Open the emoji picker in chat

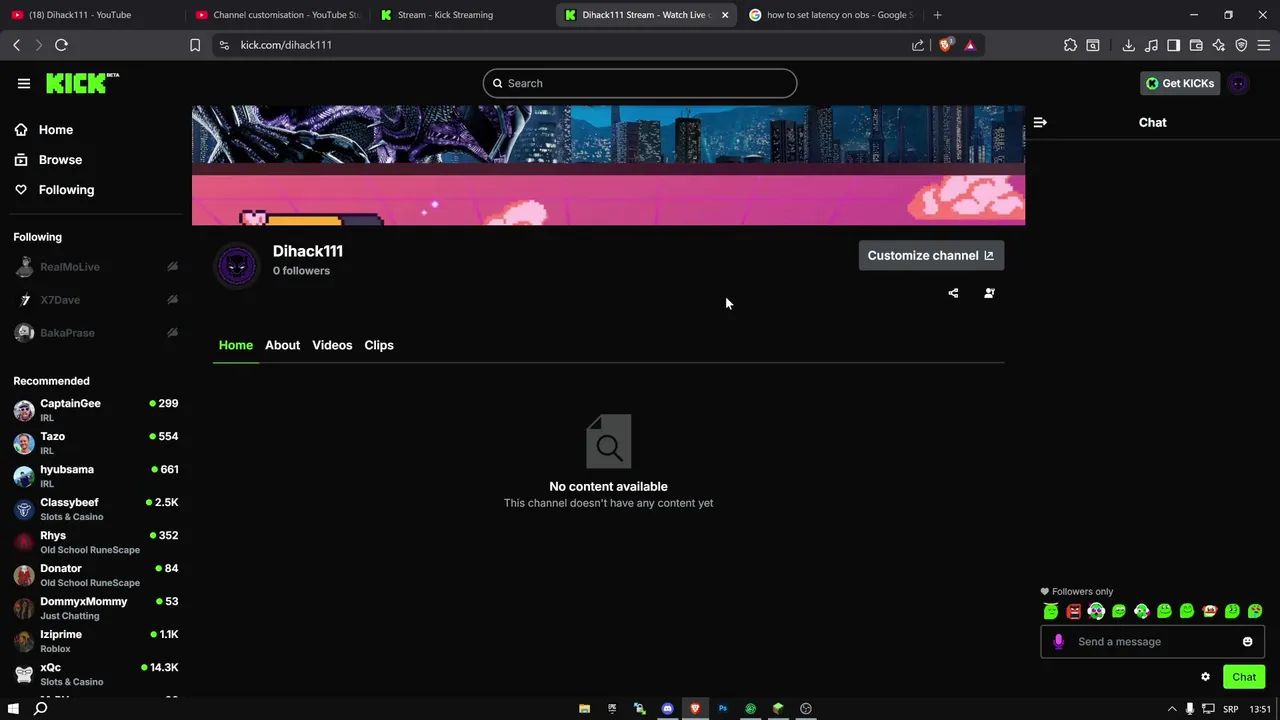[1247, 642]
